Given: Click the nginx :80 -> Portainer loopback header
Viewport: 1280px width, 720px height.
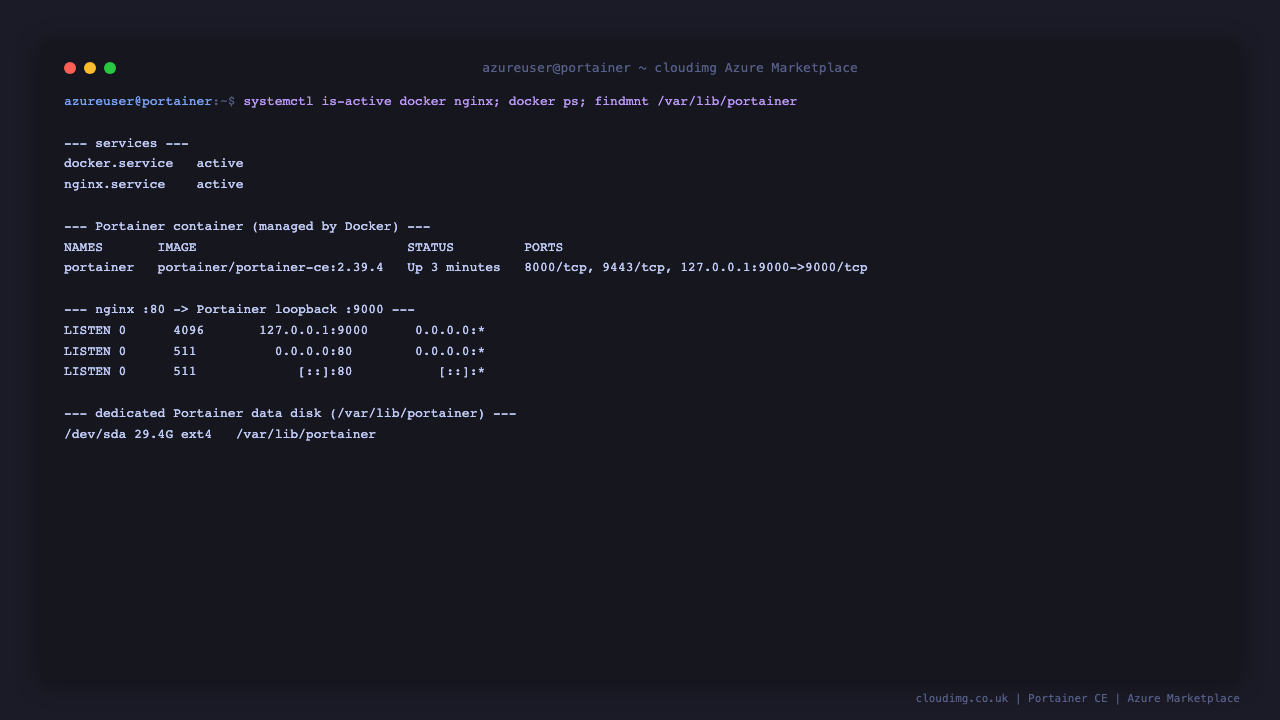Looking at the screenshot, I should click(x=239, y=310).
